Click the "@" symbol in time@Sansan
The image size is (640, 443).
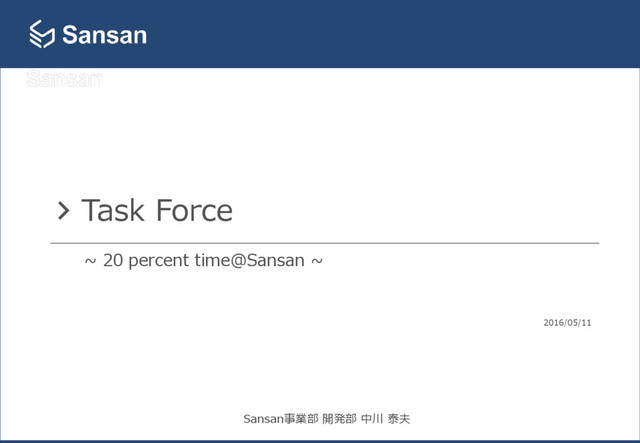pos(238,261)
